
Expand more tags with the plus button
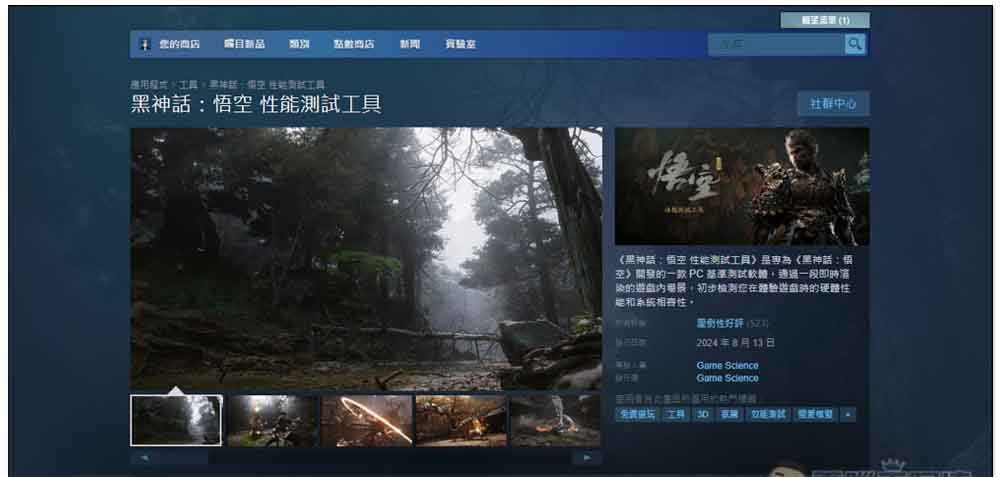848,415
